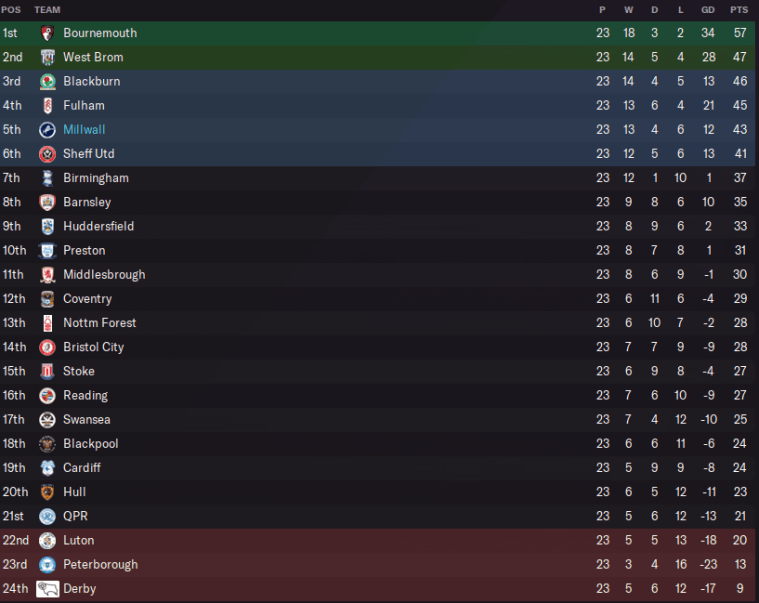Click the TEAM column header

coord(47,10)
